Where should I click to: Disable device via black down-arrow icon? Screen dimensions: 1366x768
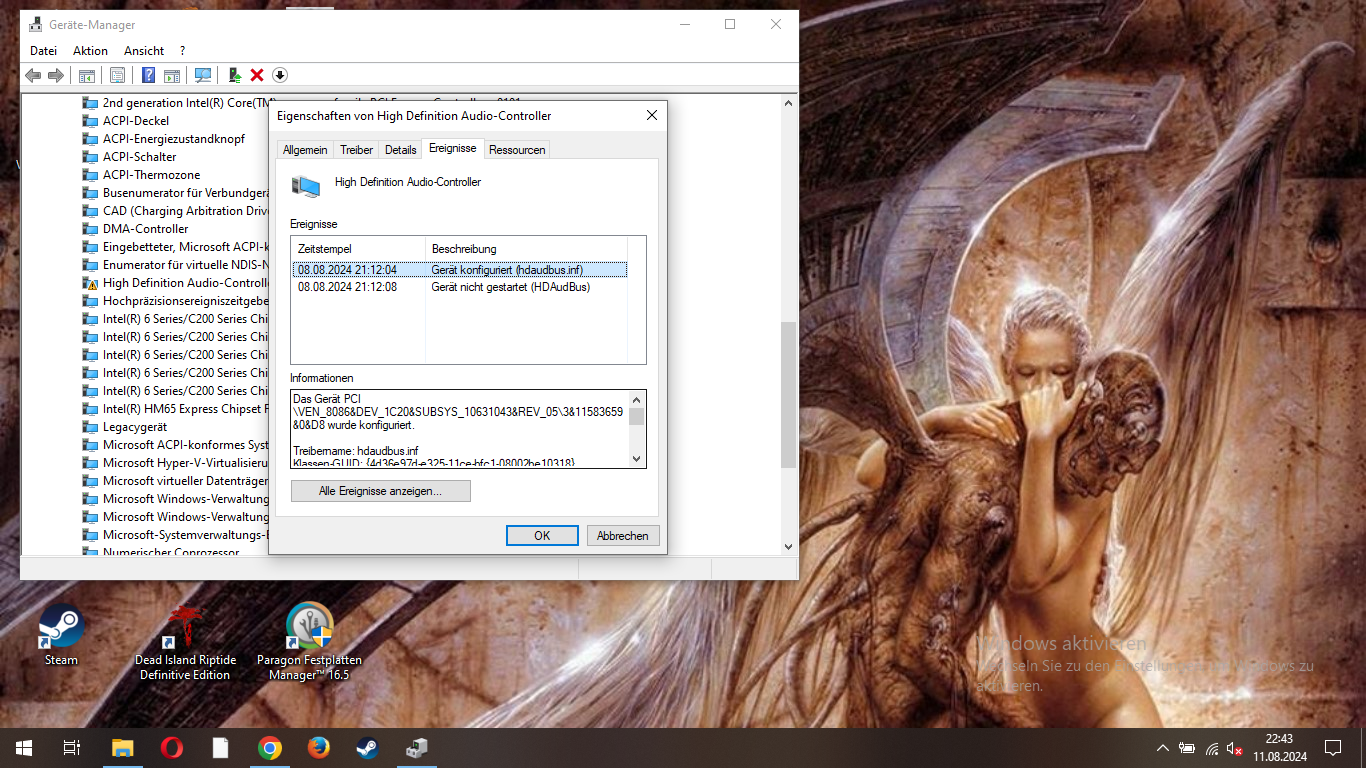[x=280, y=75]
